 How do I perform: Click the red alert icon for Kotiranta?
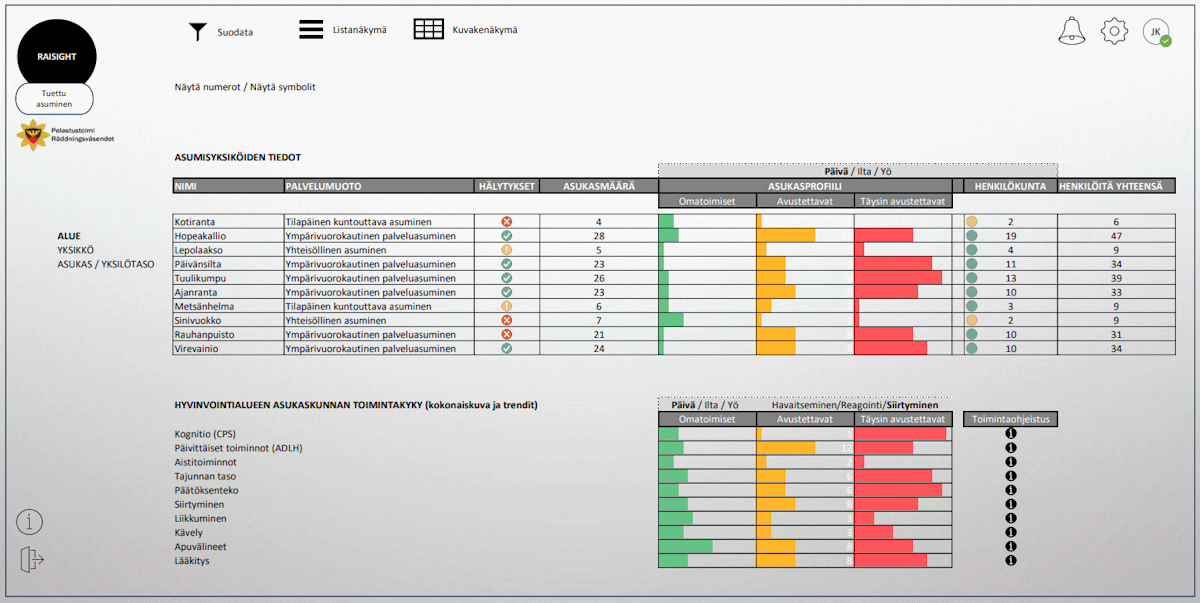coord(506,222)
